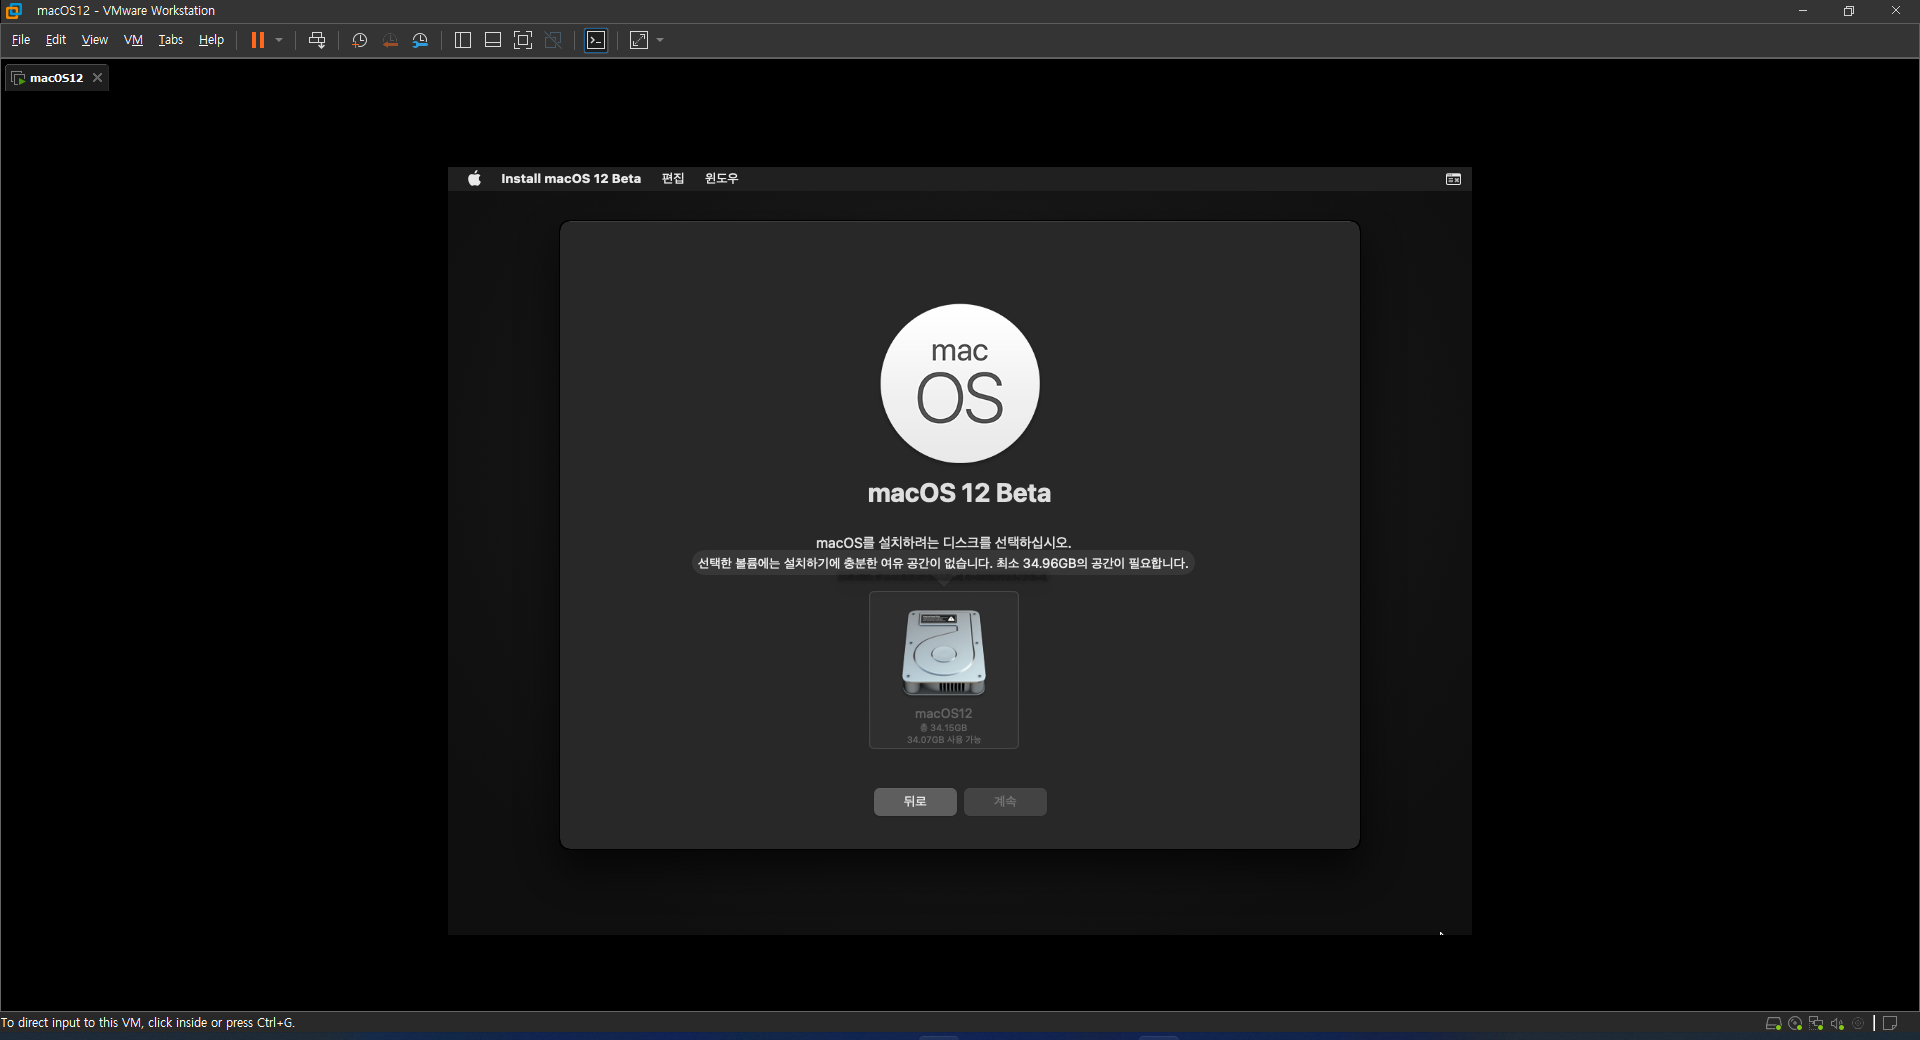
Task: Click the message log note icon
Action: click(1890, 1023)
